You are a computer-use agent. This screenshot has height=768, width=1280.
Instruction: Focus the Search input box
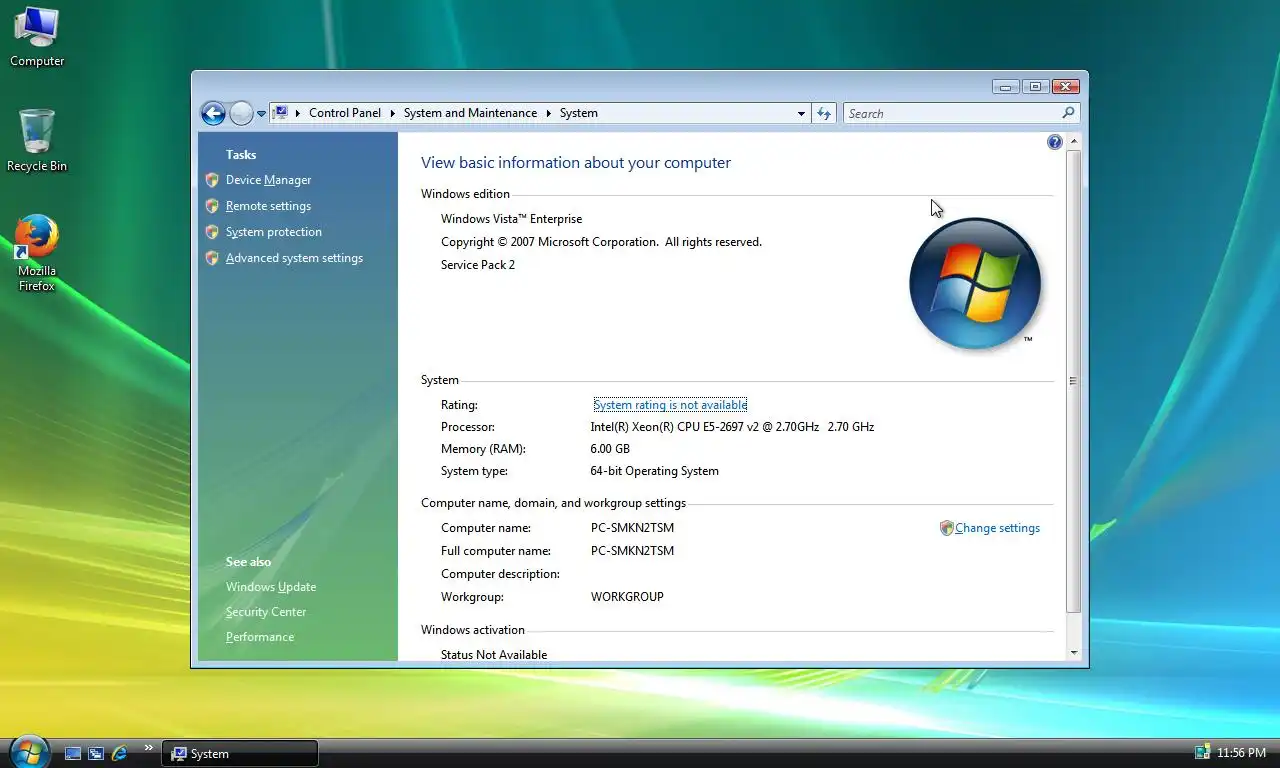951,113
